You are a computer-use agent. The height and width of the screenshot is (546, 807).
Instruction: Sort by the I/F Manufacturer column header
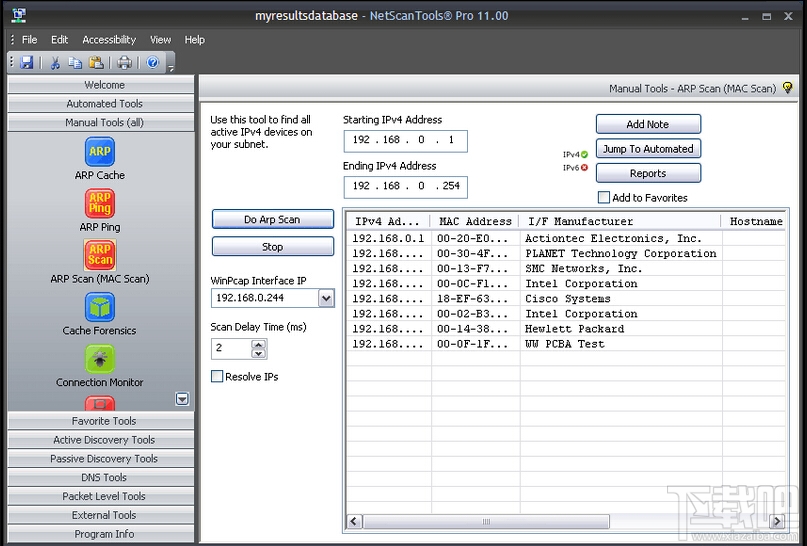click(620, 221)
